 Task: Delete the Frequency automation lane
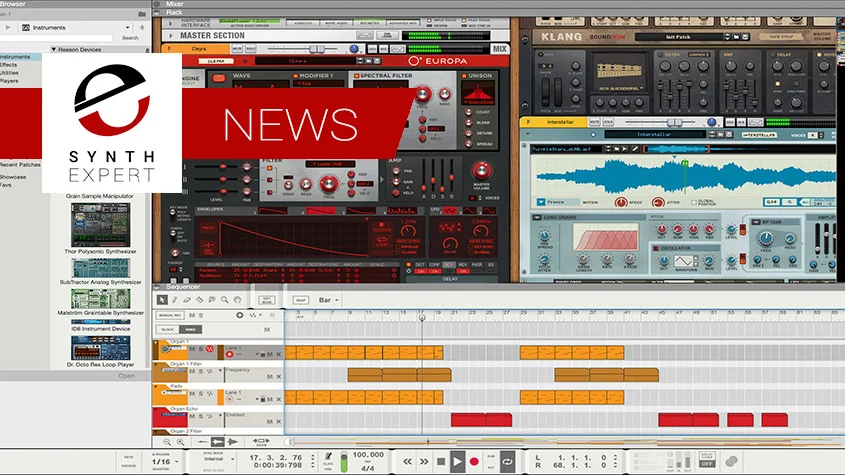[279, 377]
